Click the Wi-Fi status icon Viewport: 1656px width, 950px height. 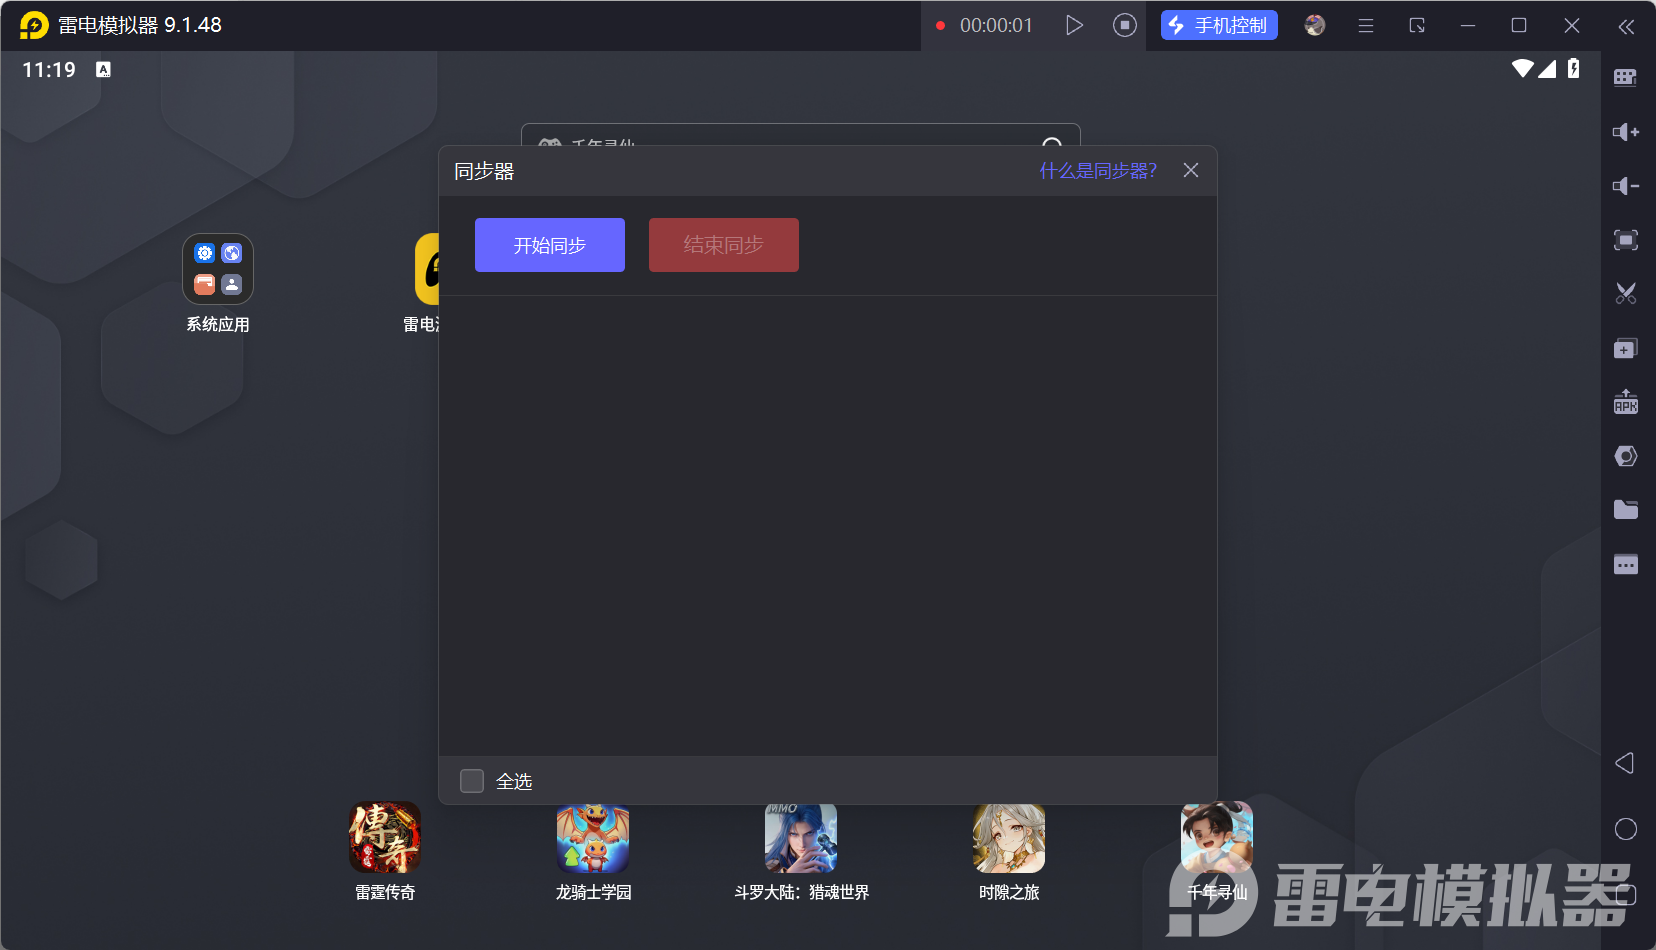[x=1522, y=68]
